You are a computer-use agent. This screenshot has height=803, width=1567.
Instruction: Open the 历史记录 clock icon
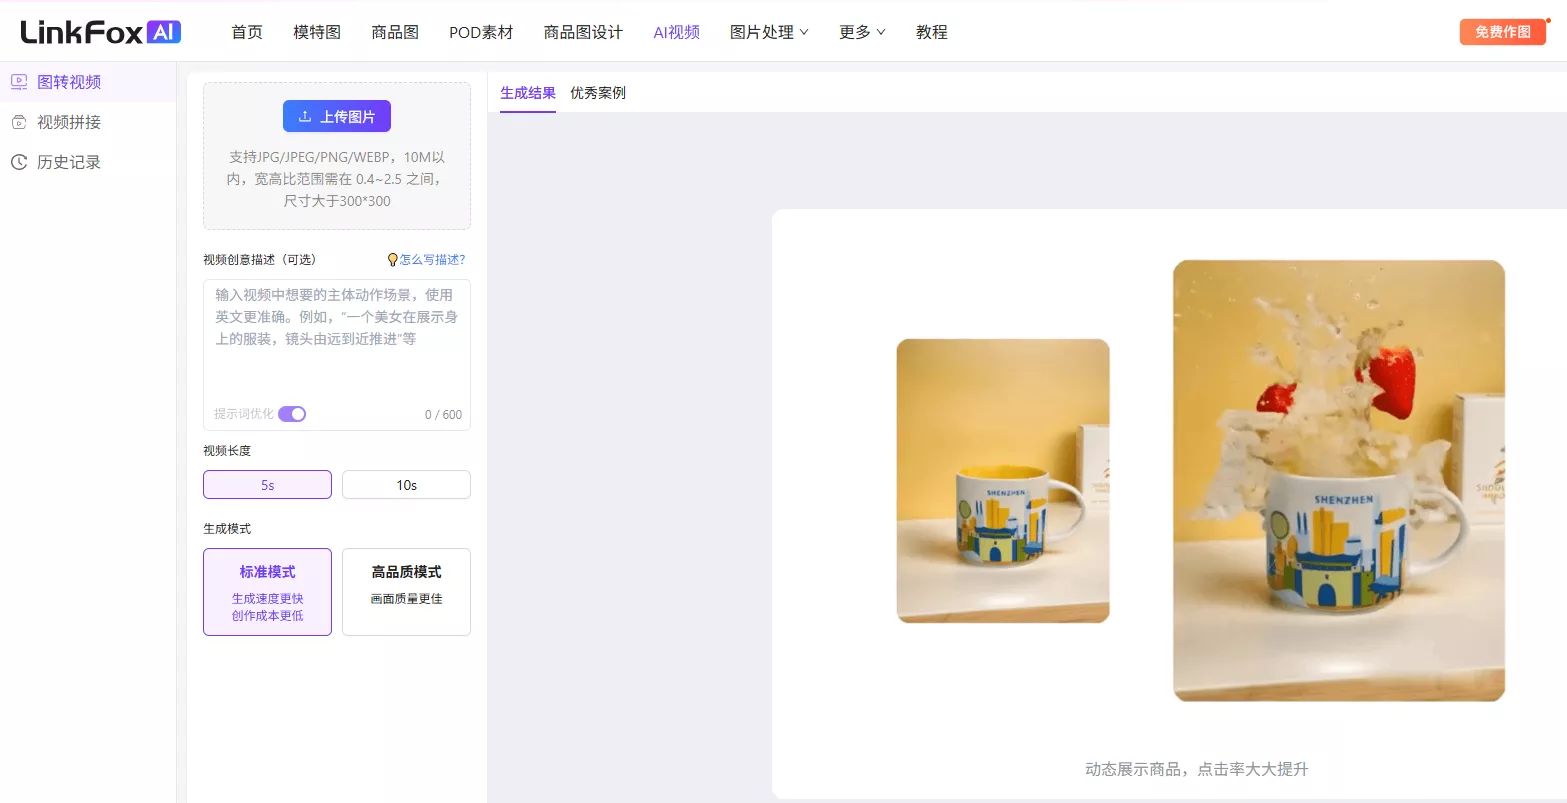pyautogui.click(x=19, y=162)
